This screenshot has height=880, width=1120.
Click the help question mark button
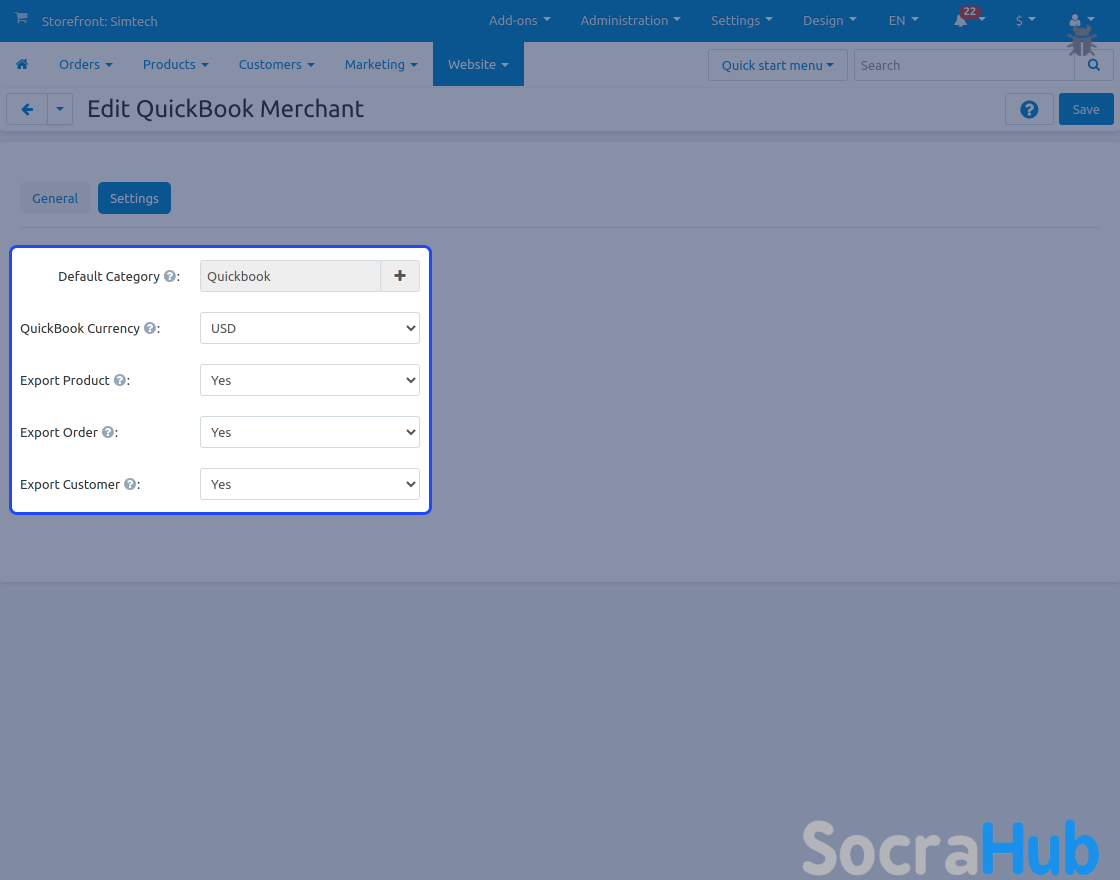[x=1029, y=109]
